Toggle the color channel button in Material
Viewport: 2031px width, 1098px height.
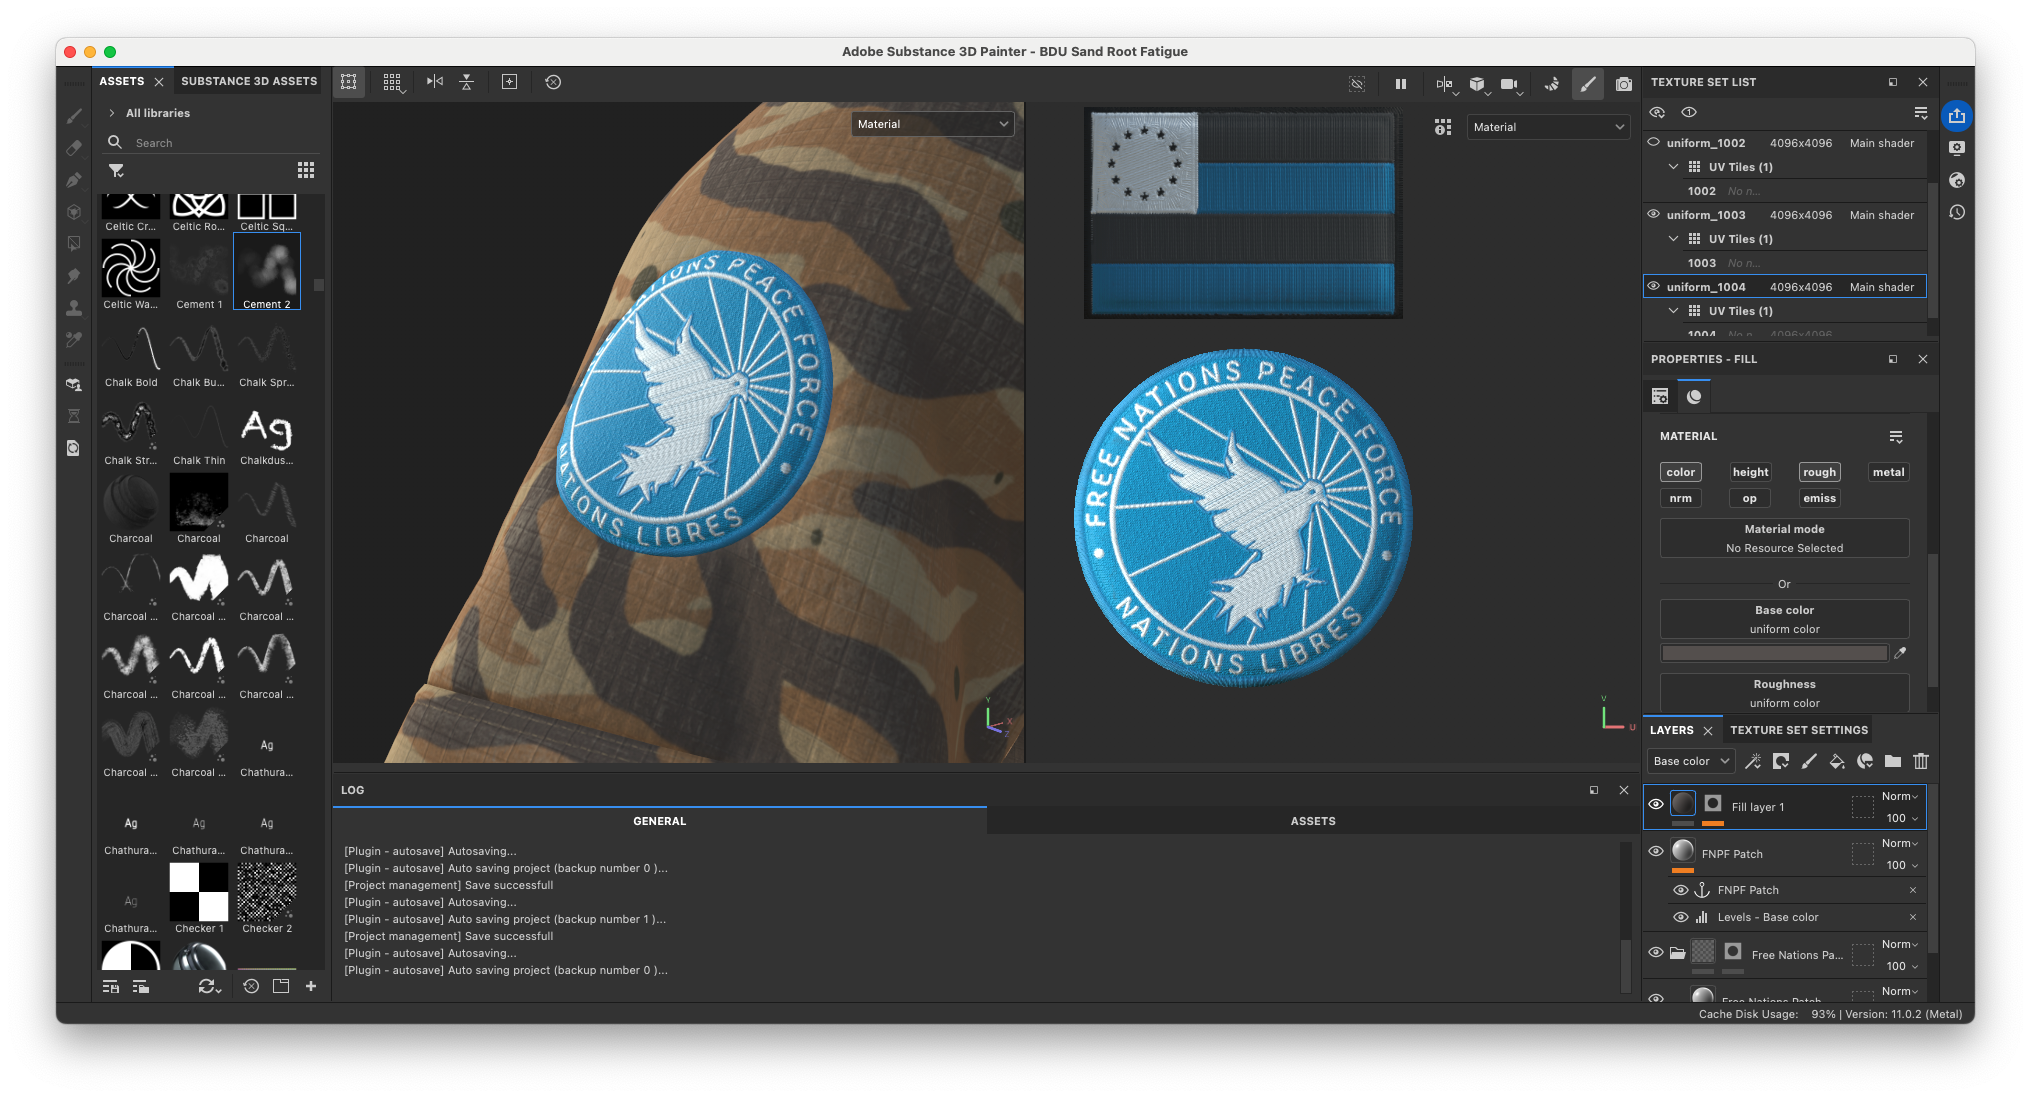[1681, 472]
